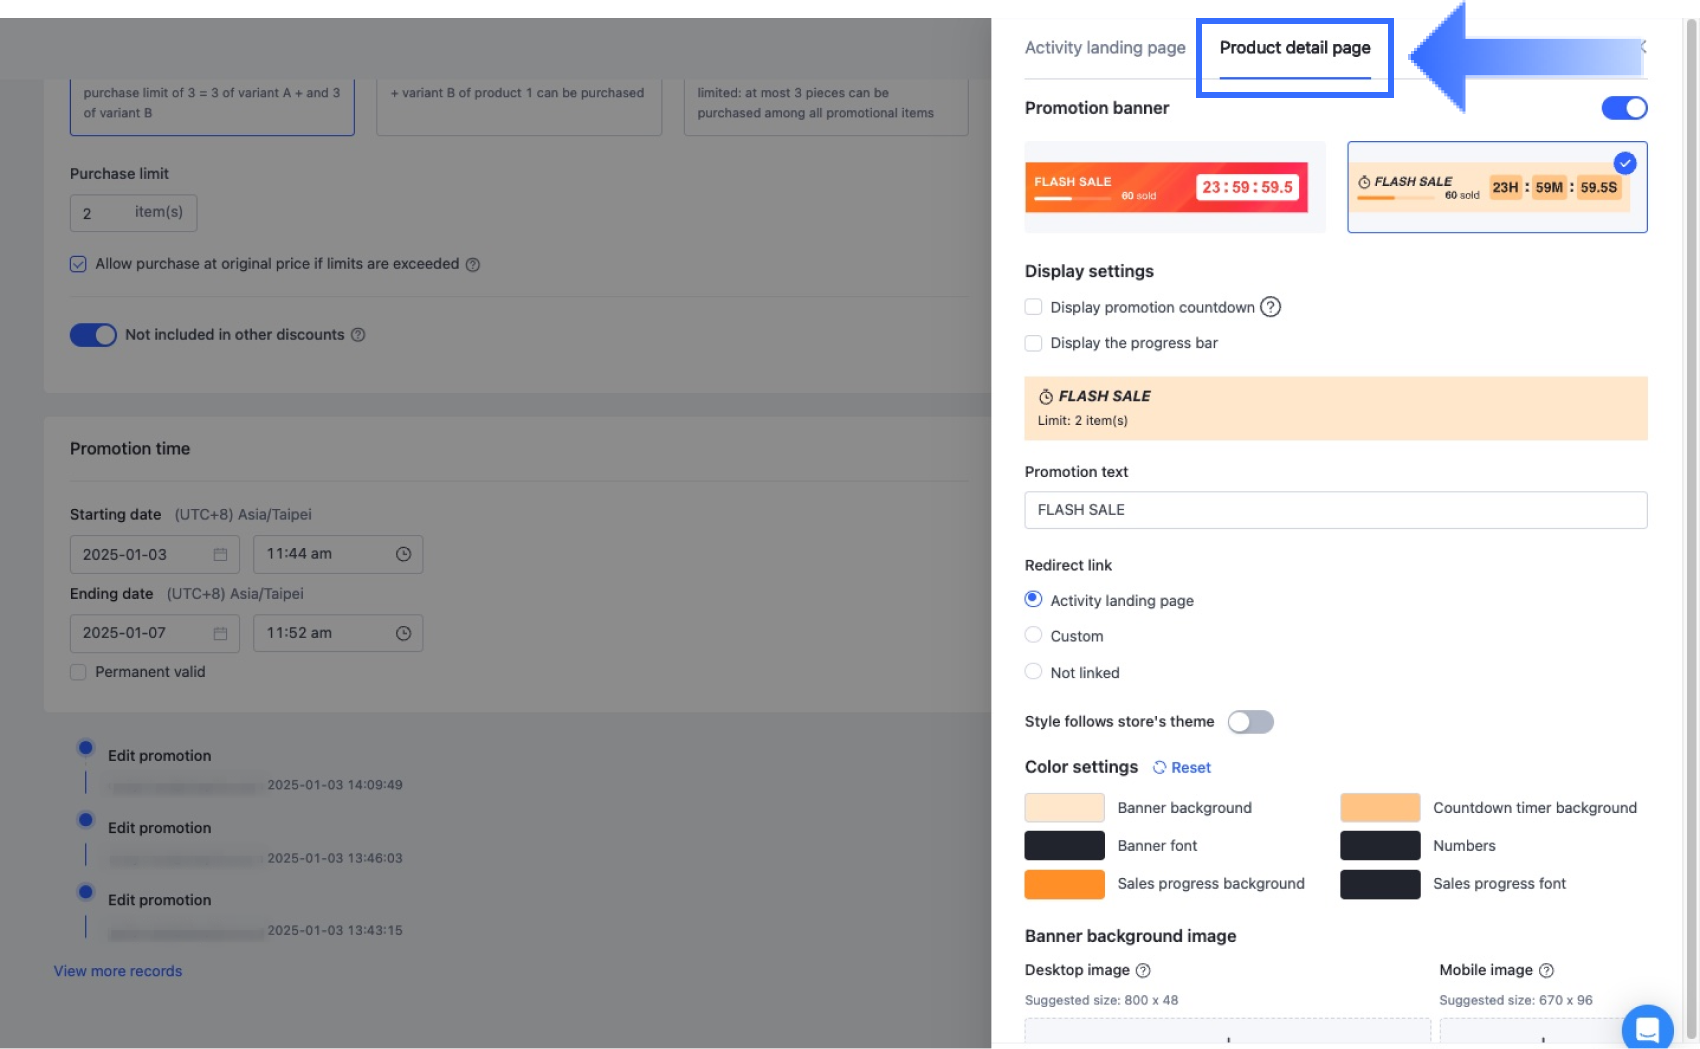Click the help icon beside Mobile image
This screenshot has height=1049, width=1700.
coord(1546,970)
